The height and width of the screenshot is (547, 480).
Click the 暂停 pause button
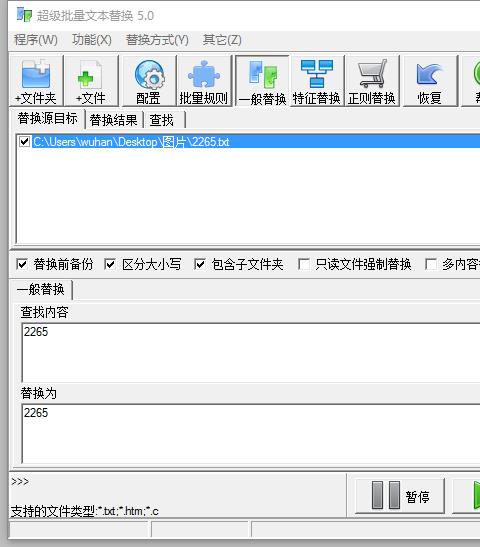coord(400,496)
